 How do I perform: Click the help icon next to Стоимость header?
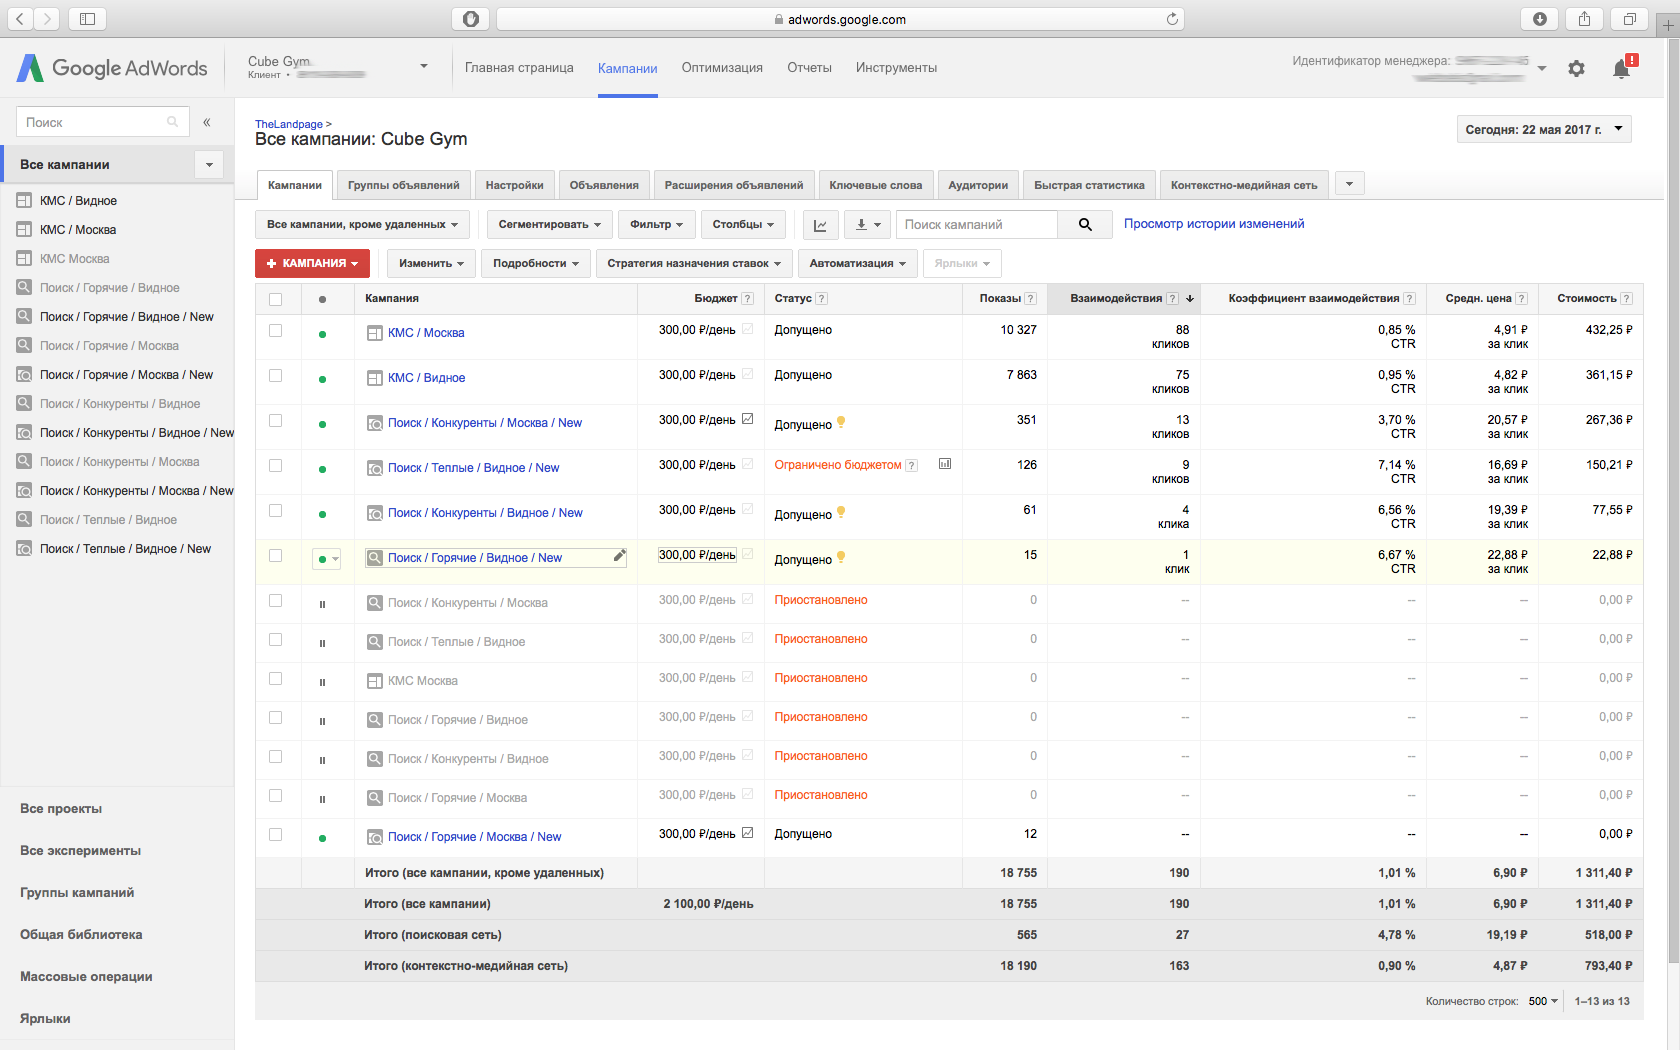1626,298
